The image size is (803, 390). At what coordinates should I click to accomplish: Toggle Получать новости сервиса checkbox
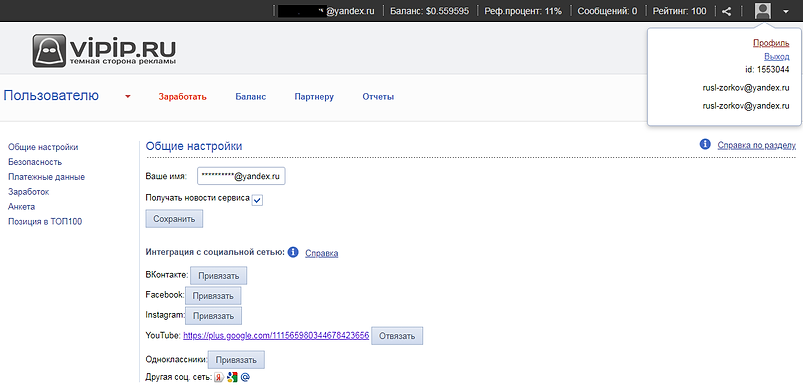pos(258,200)
